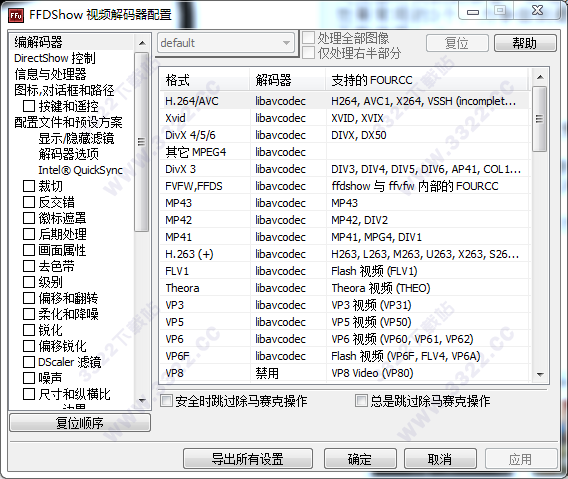Click the FFDShow app icon in title bar
This screenshot has width=568, height=479.
coord(16,15)
